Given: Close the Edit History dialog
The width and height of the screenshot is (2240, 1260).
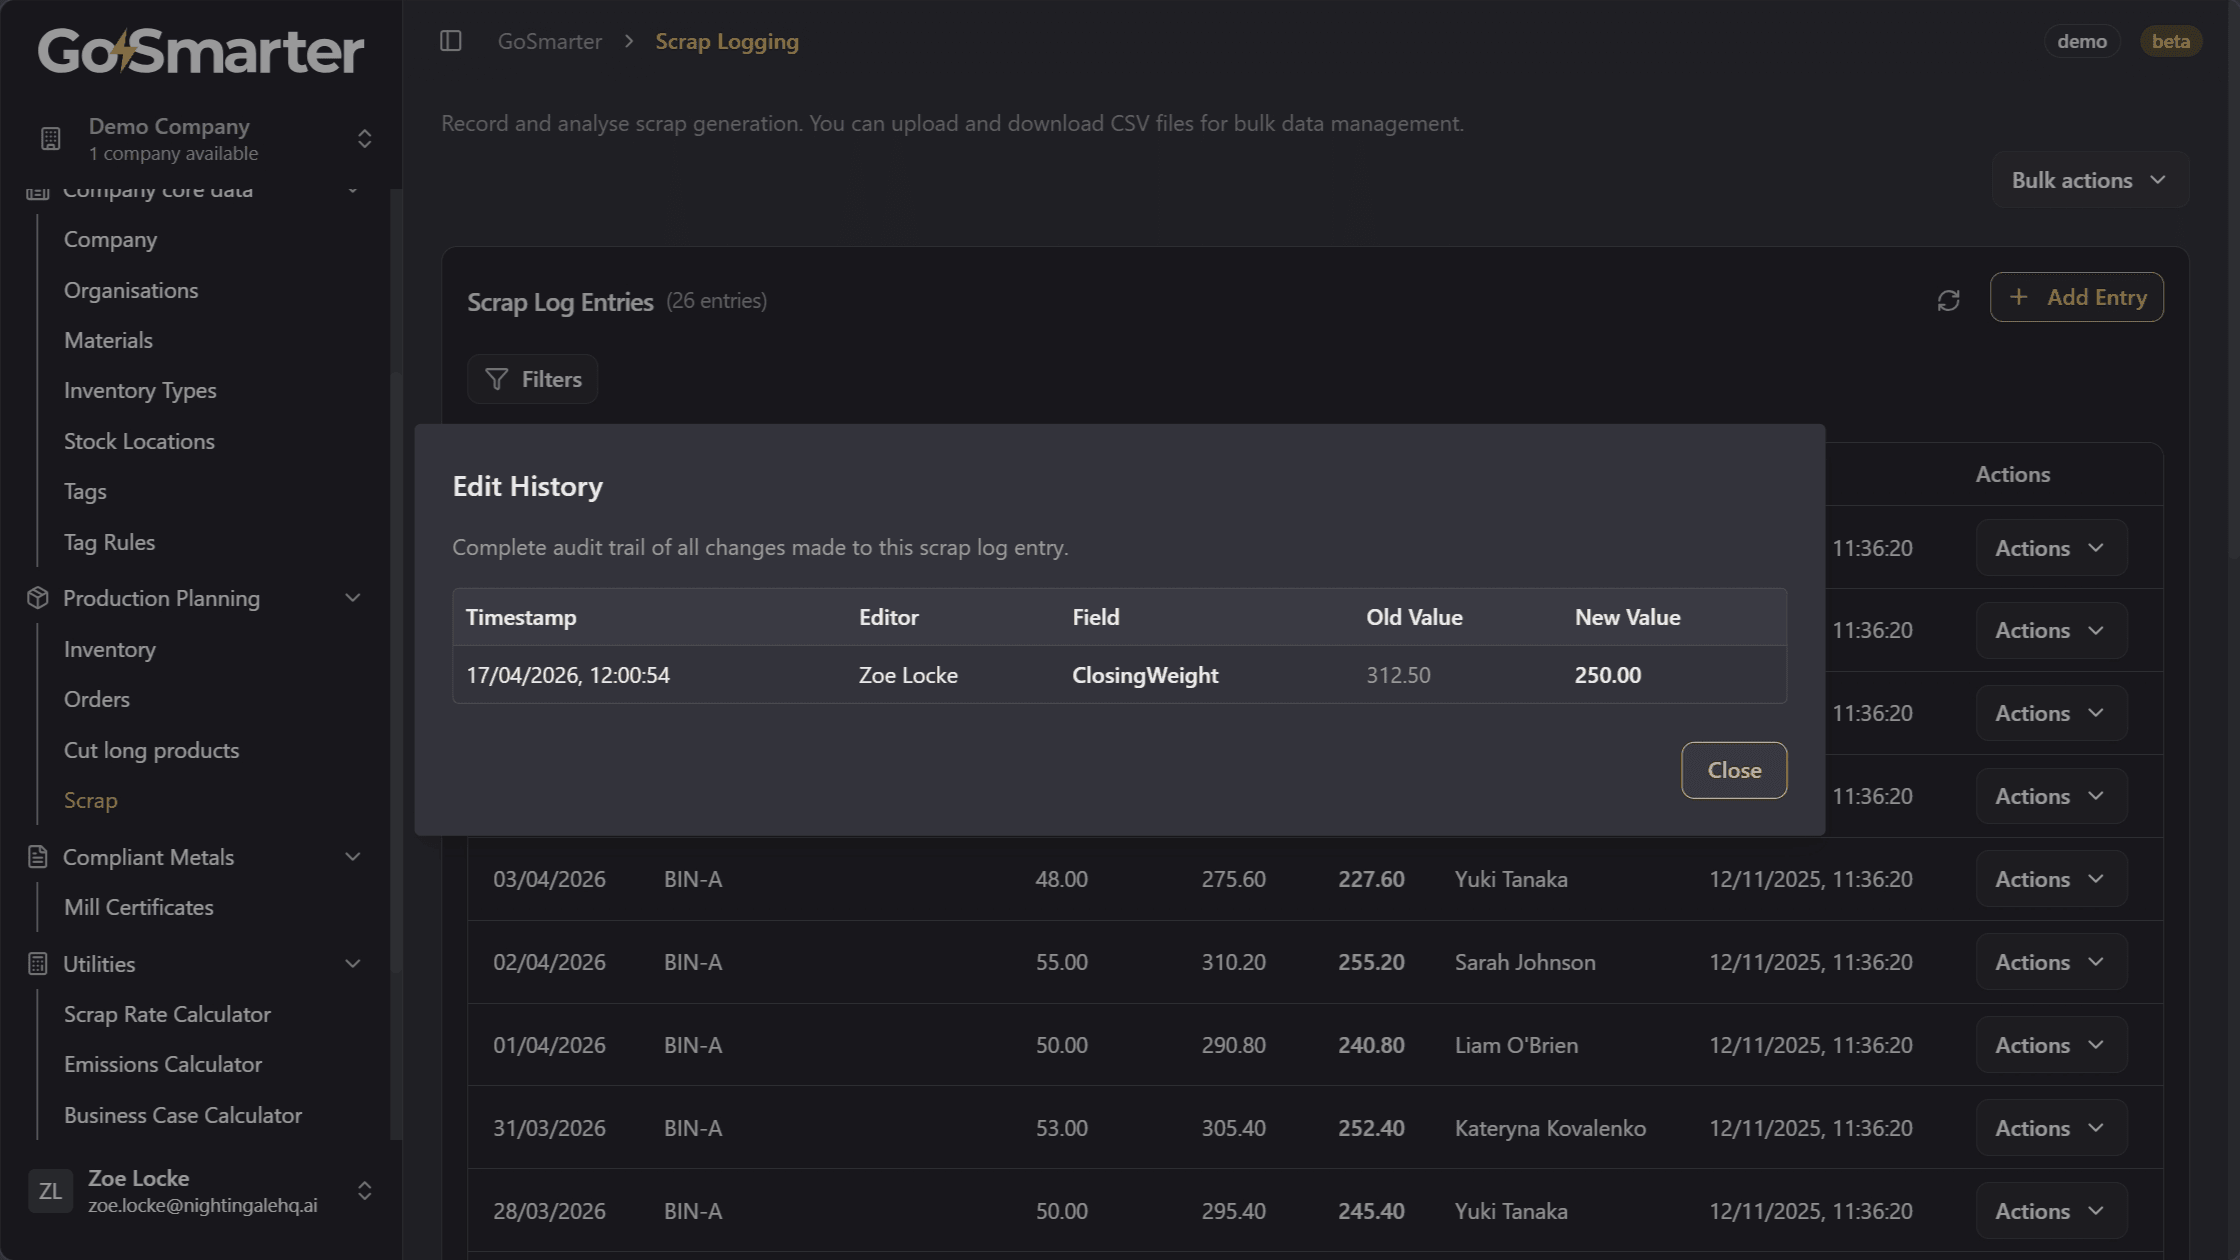Looking at the screenshot, I should 1733,770.
